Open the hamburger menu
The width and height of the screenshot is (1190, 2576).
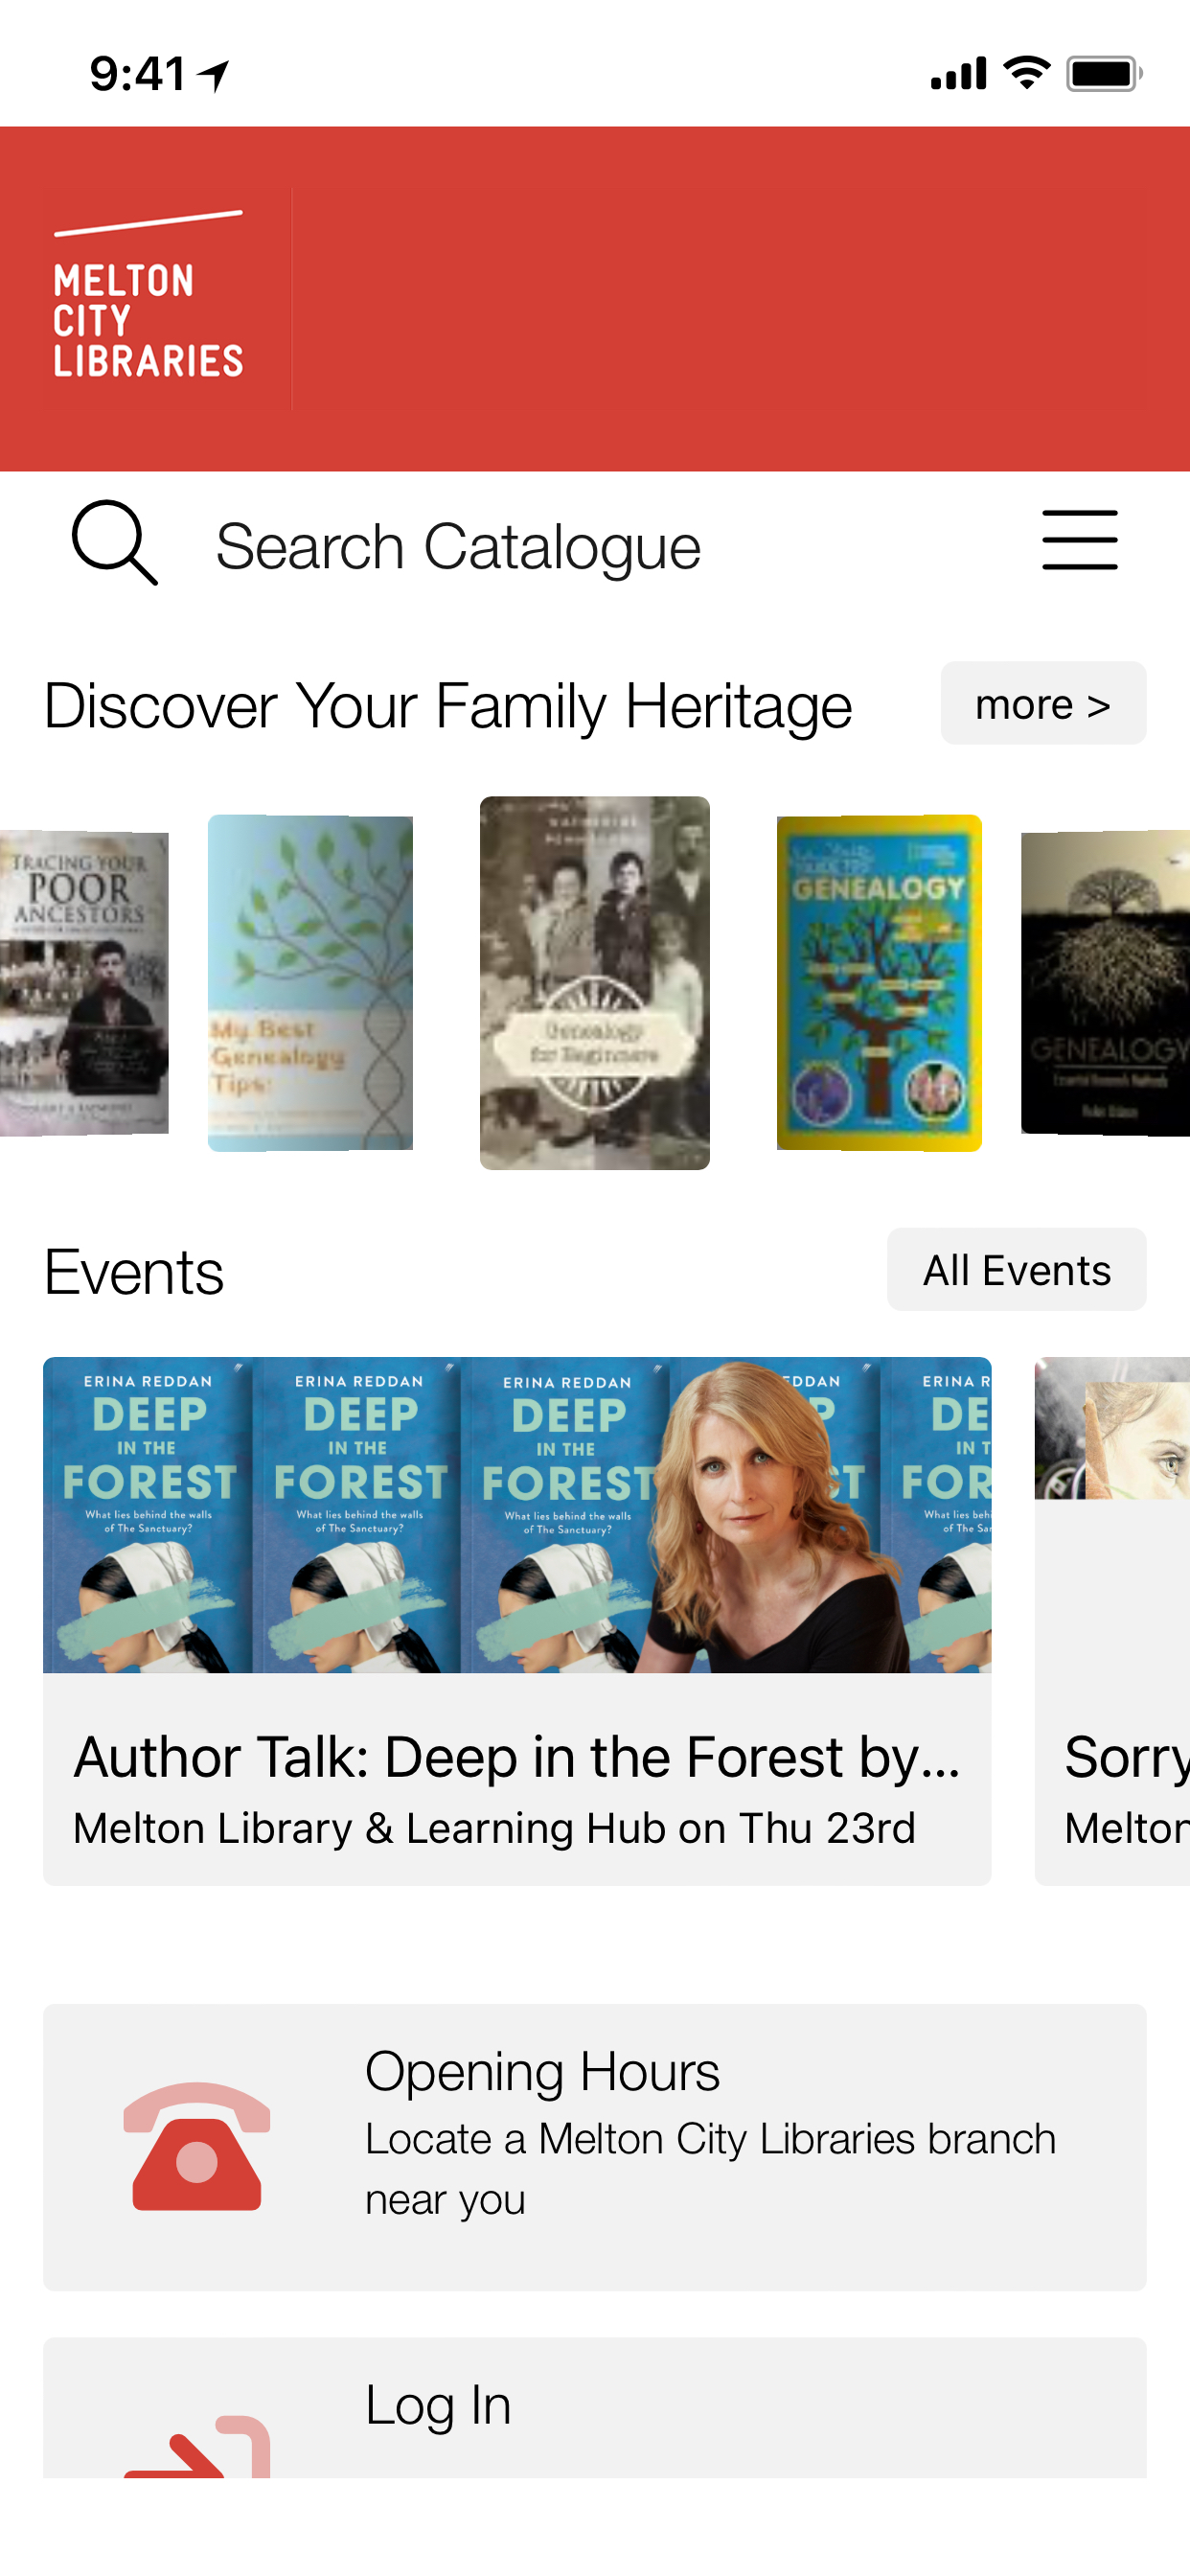click(1079, 540)
